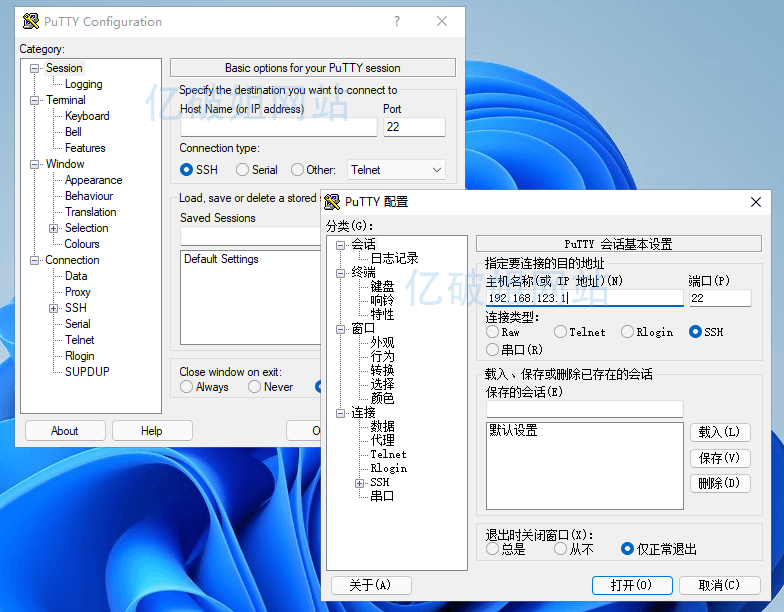Select 默认设置 in saved sessions list
The width and height of the screenshot is (784, 612).
pos(513,431)
